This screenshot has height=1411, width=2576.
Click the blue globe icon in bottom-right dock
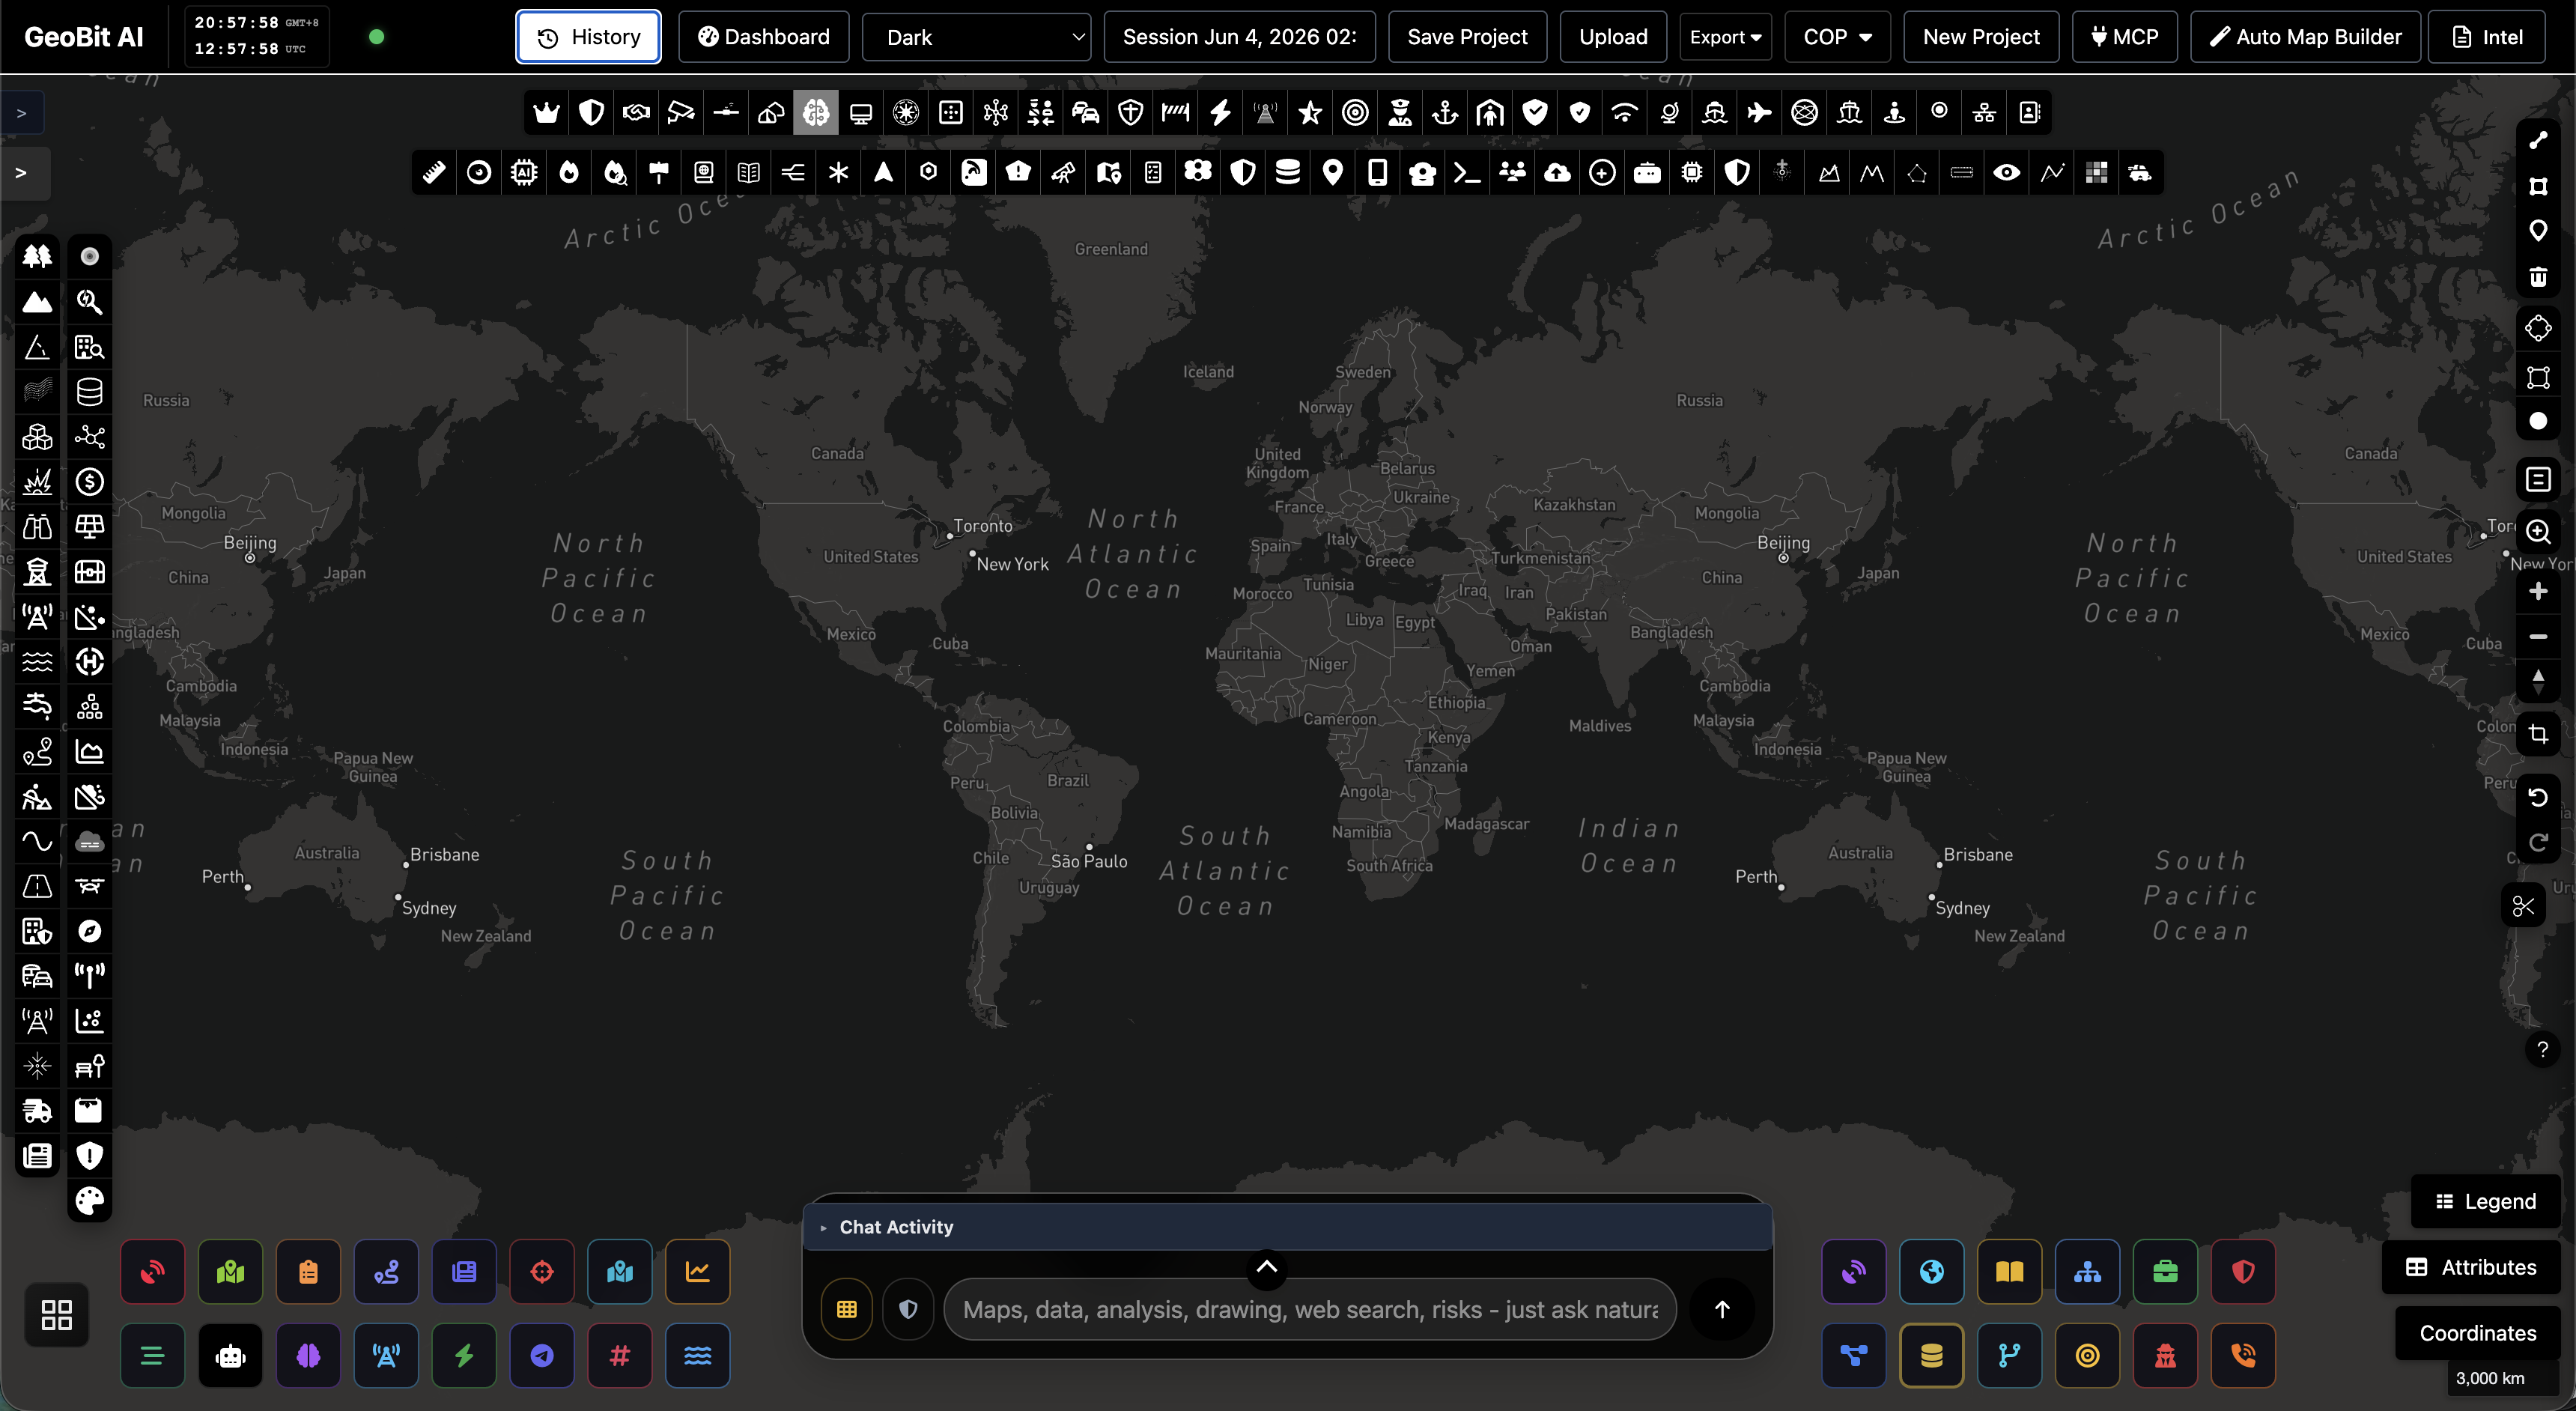pyautogui.click(x=1932, y=1272)
